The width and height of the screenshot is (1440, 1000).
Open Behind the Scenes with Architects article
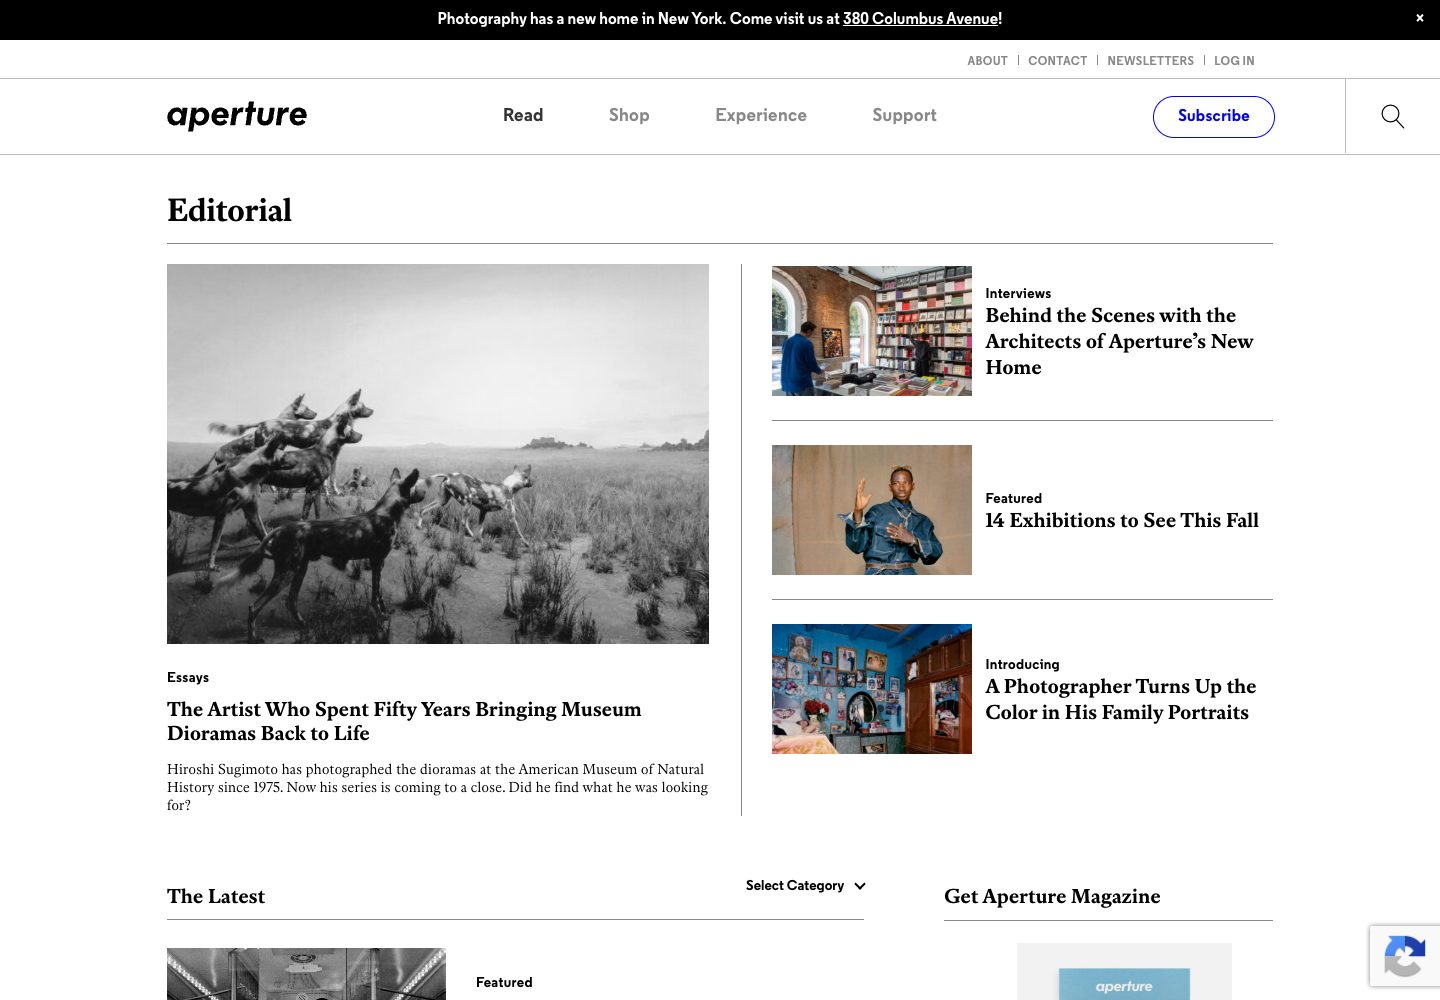coord(1119,341)
